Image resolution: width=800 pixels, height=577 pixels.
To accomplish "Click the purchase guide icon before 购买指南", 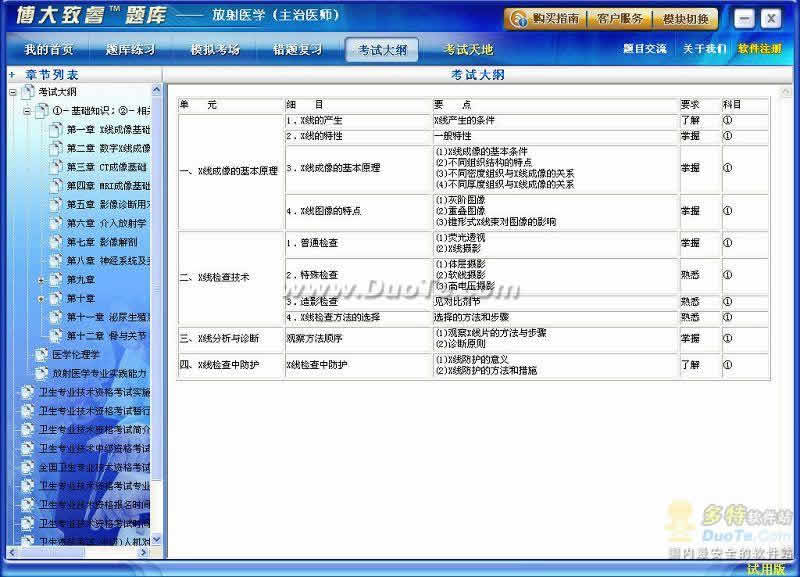I will [520, 19].
